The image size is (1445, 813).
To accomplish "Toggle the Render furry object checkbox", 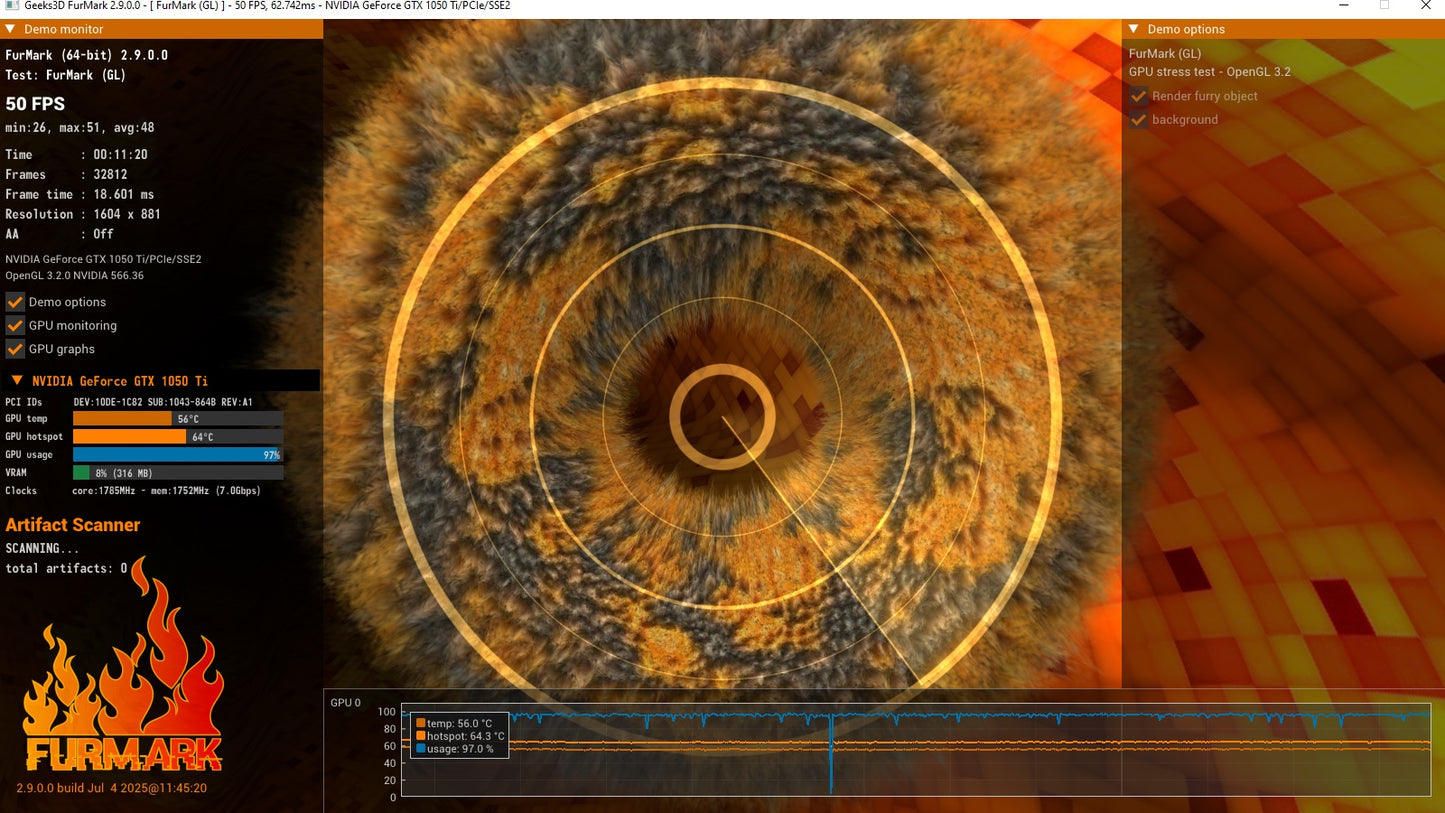I will pos(1138,96).
